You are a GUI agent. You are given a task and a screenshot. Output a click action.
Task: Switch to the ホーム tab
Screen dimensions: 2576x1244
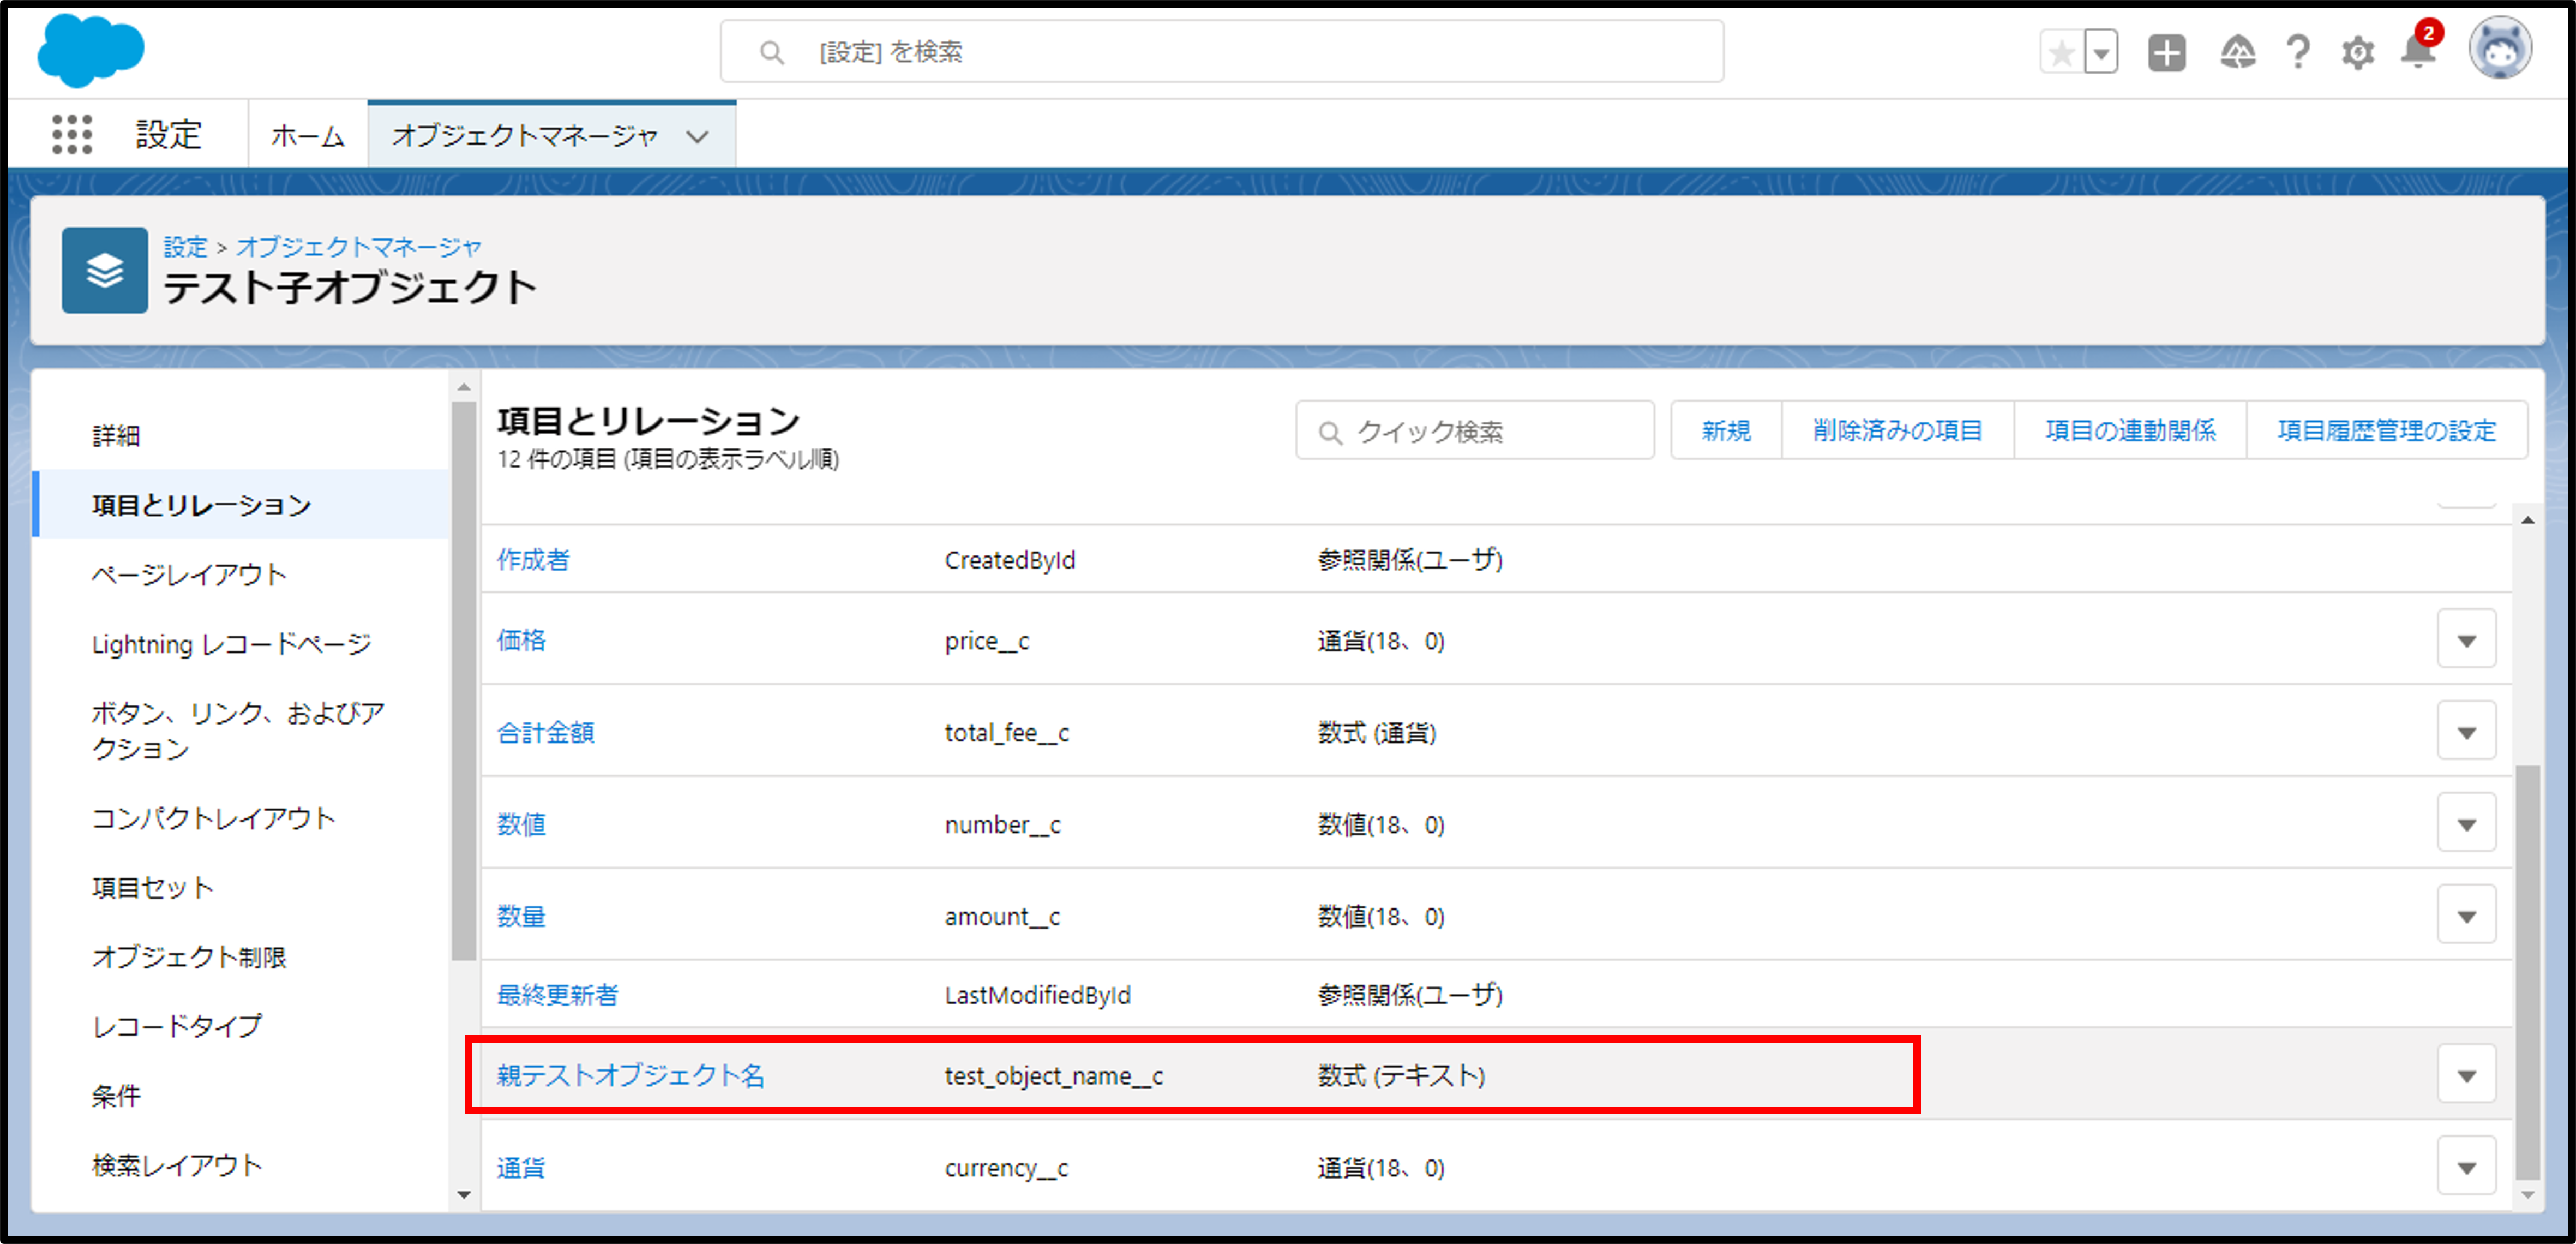tap(307, 136)
